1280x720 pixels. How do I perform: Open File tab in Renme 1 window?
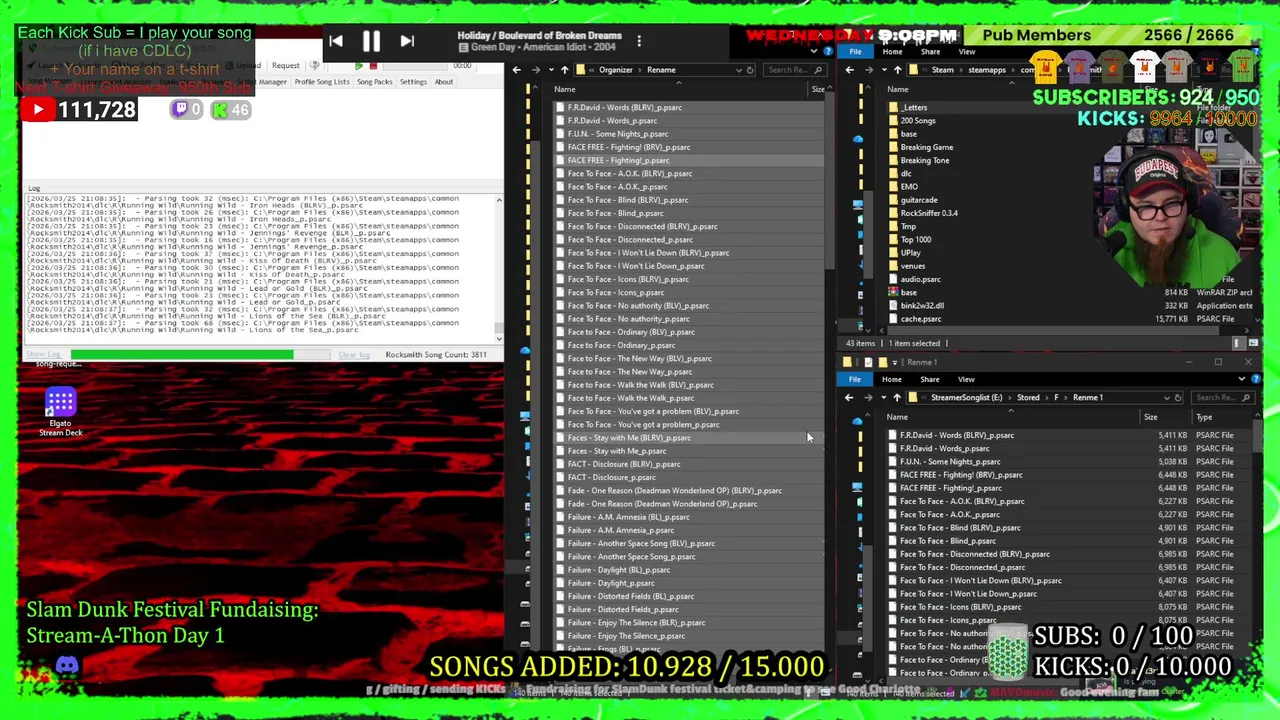point(855,379)
